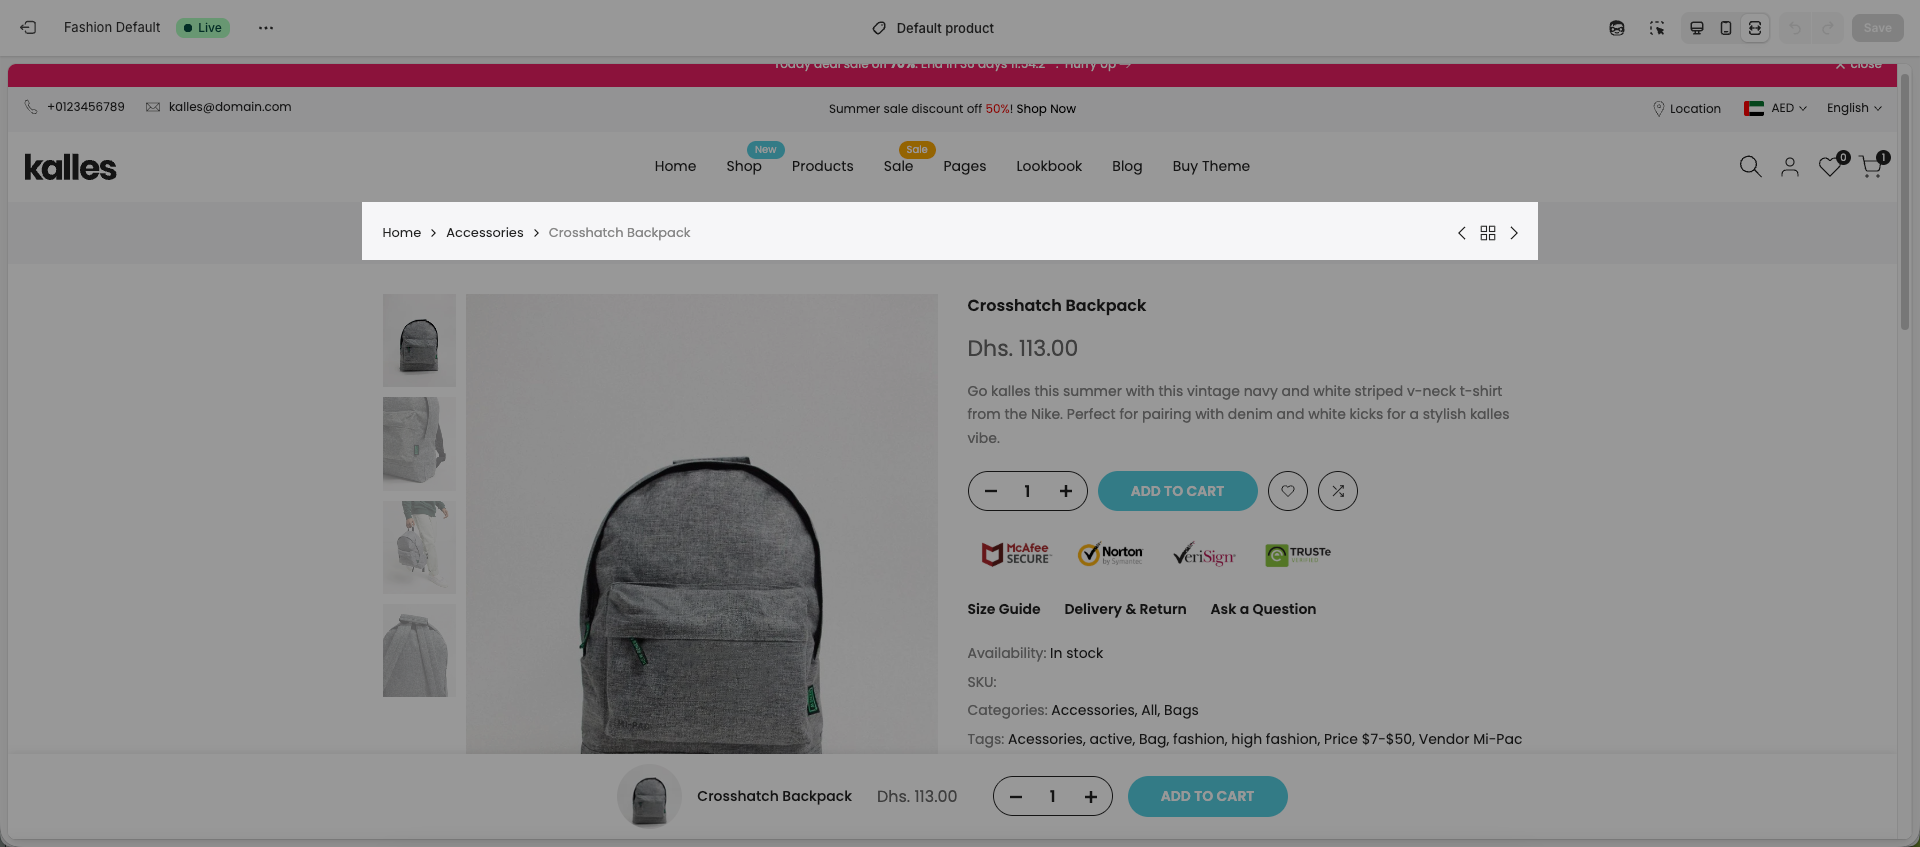Add product to wishlist heart button

[x=1288, y=491]
